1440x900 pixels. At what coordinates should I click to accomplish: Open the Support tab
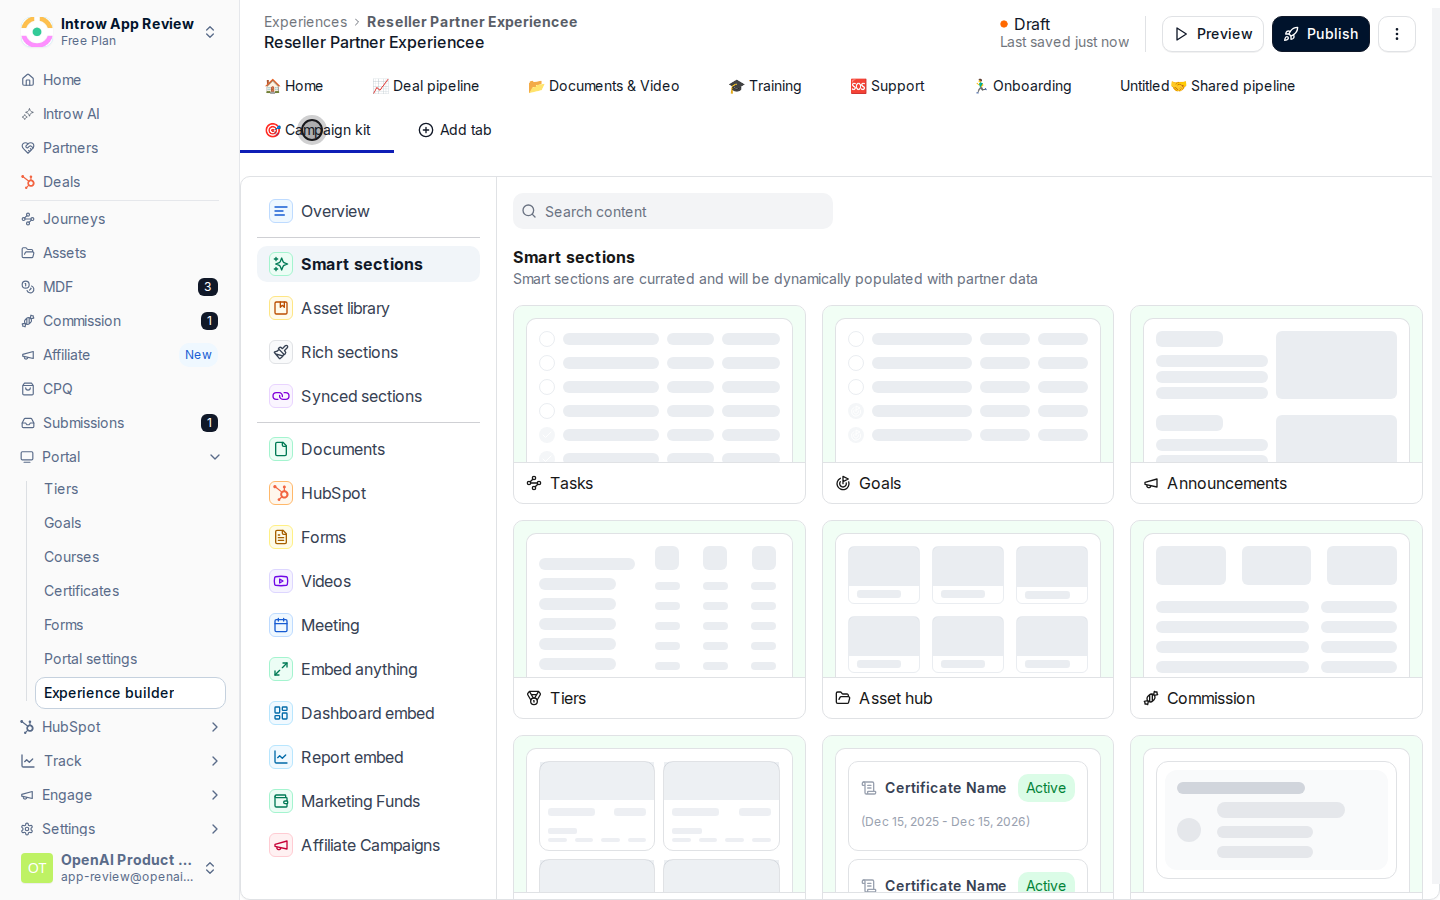coord(888,86)
